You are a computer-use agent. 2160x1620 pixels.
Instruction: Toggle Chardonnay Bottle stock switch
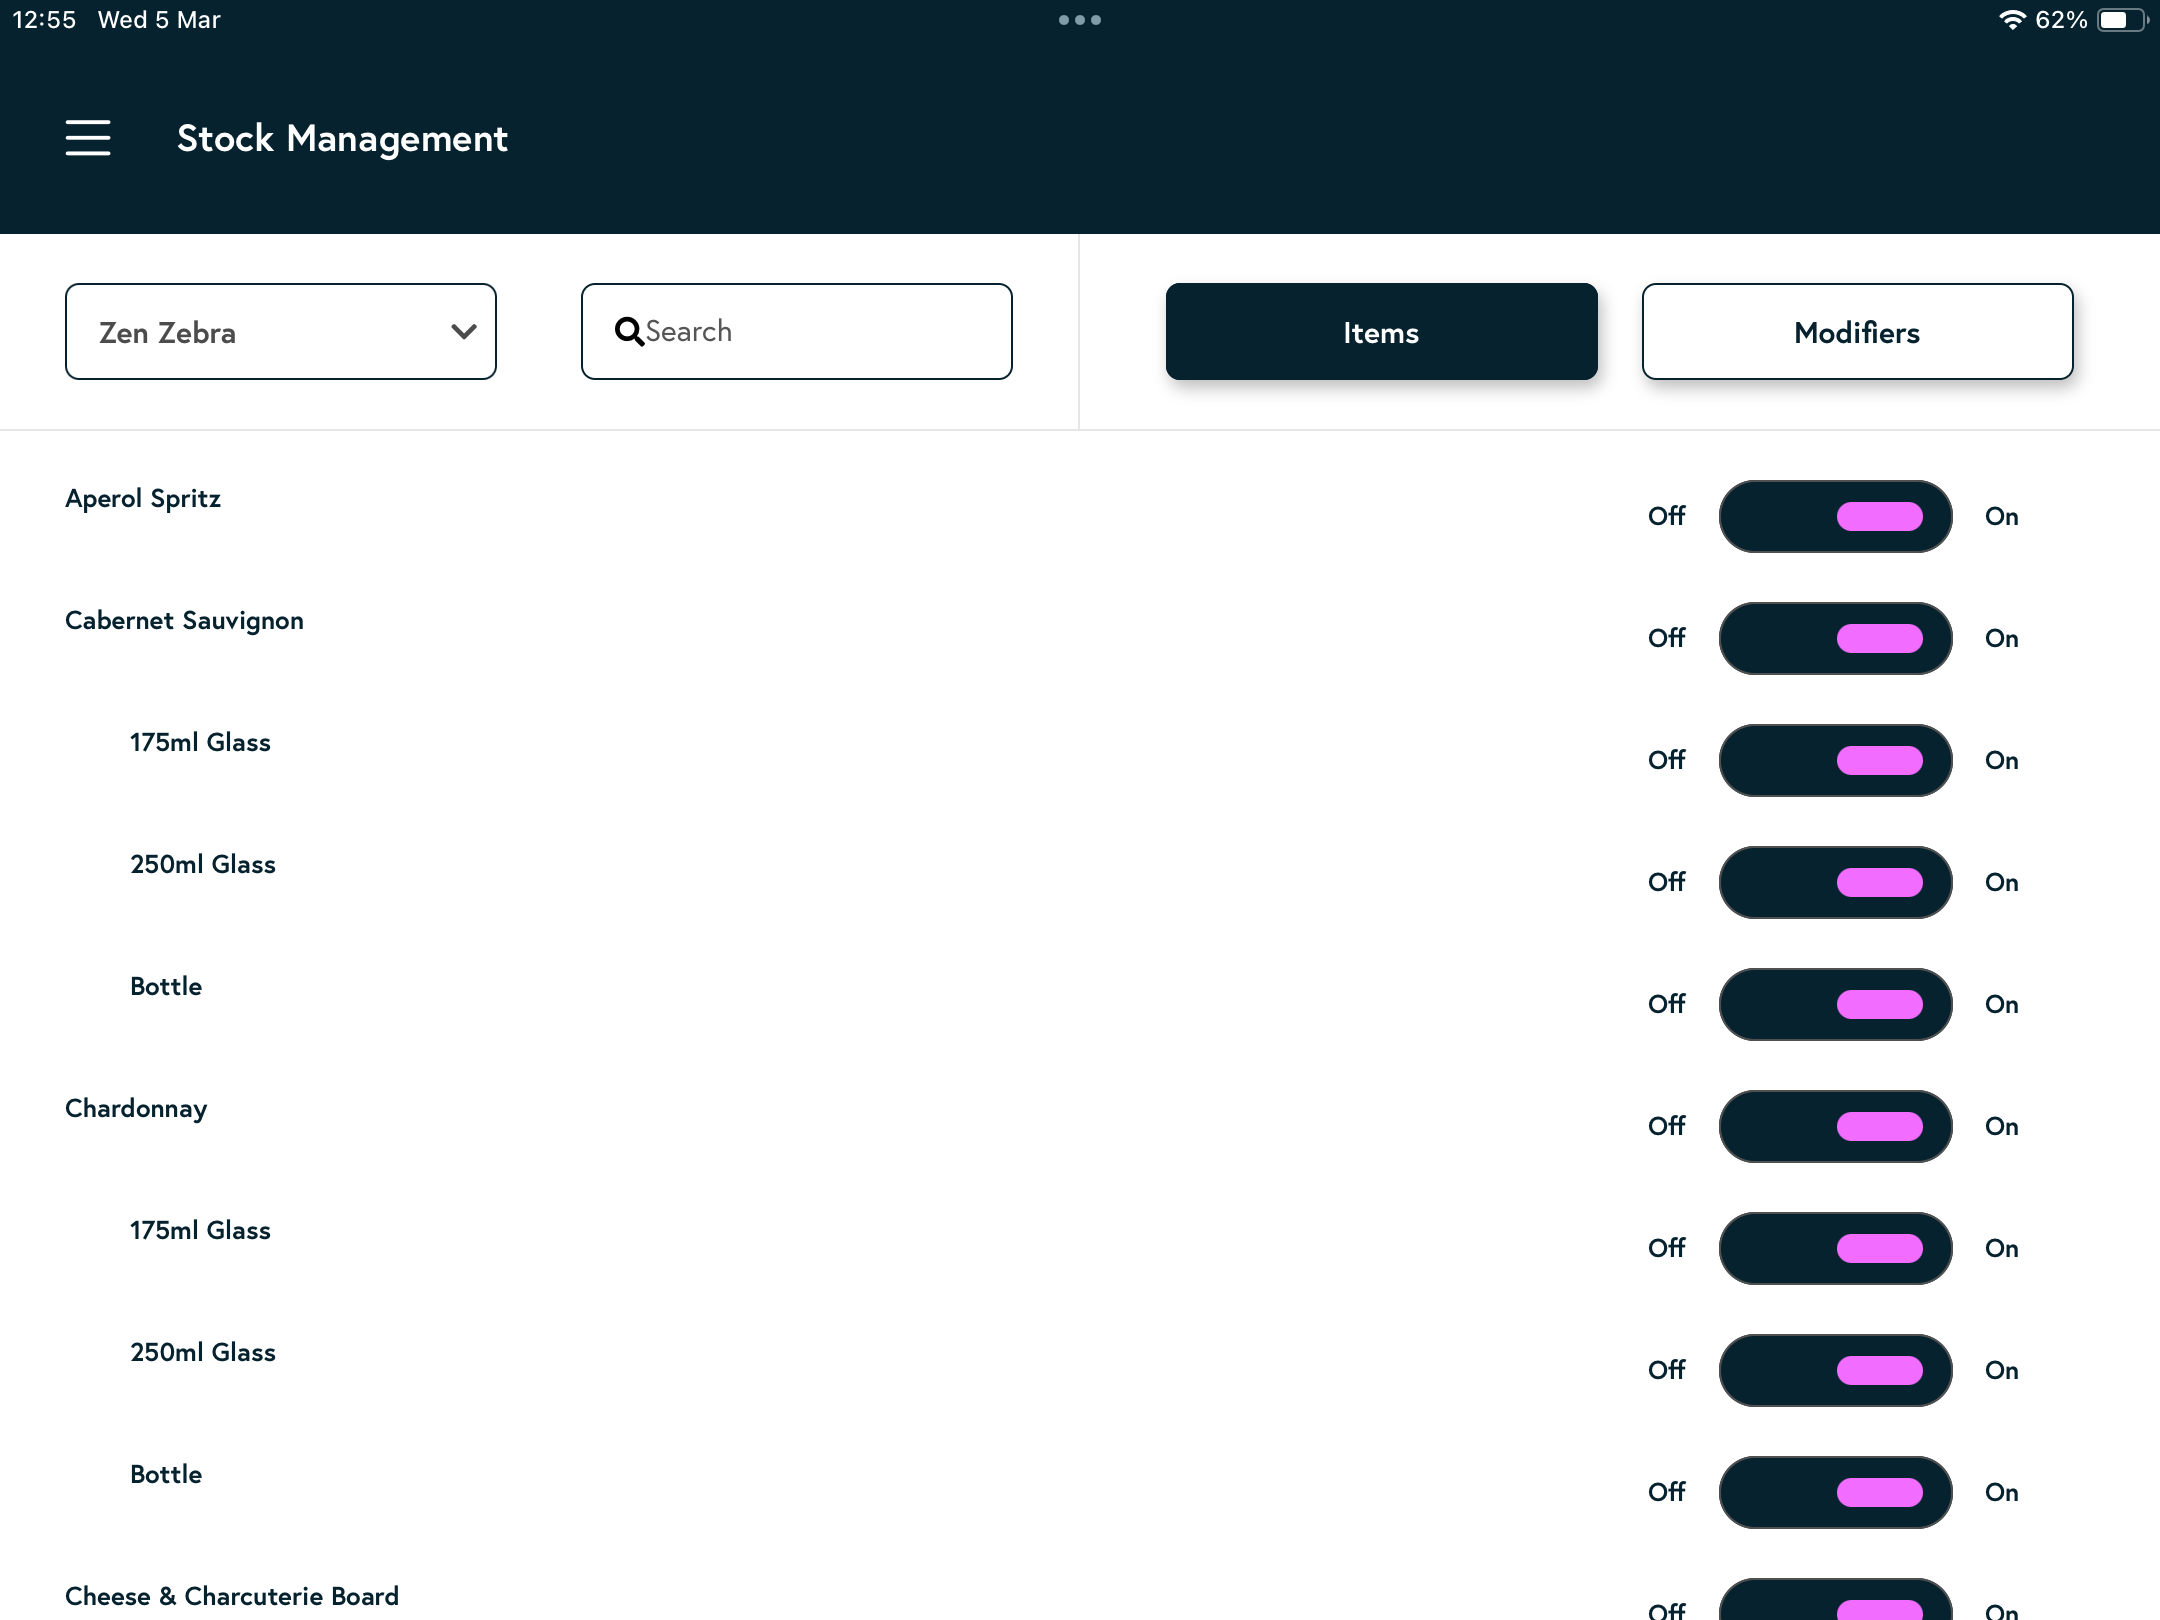[x=1835, y=1492]
